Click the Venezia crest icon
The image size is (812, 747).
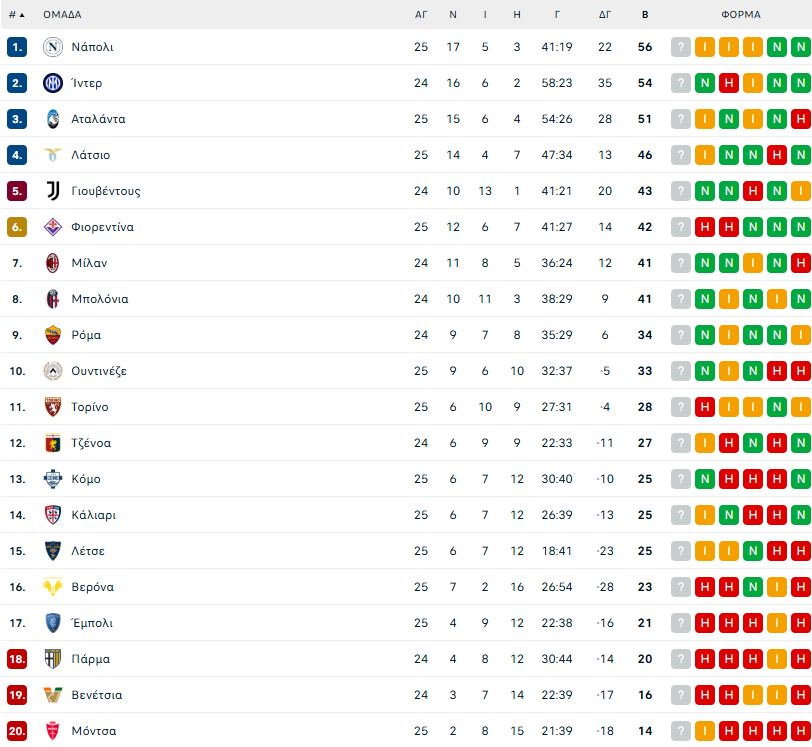[x=53, y=695]
